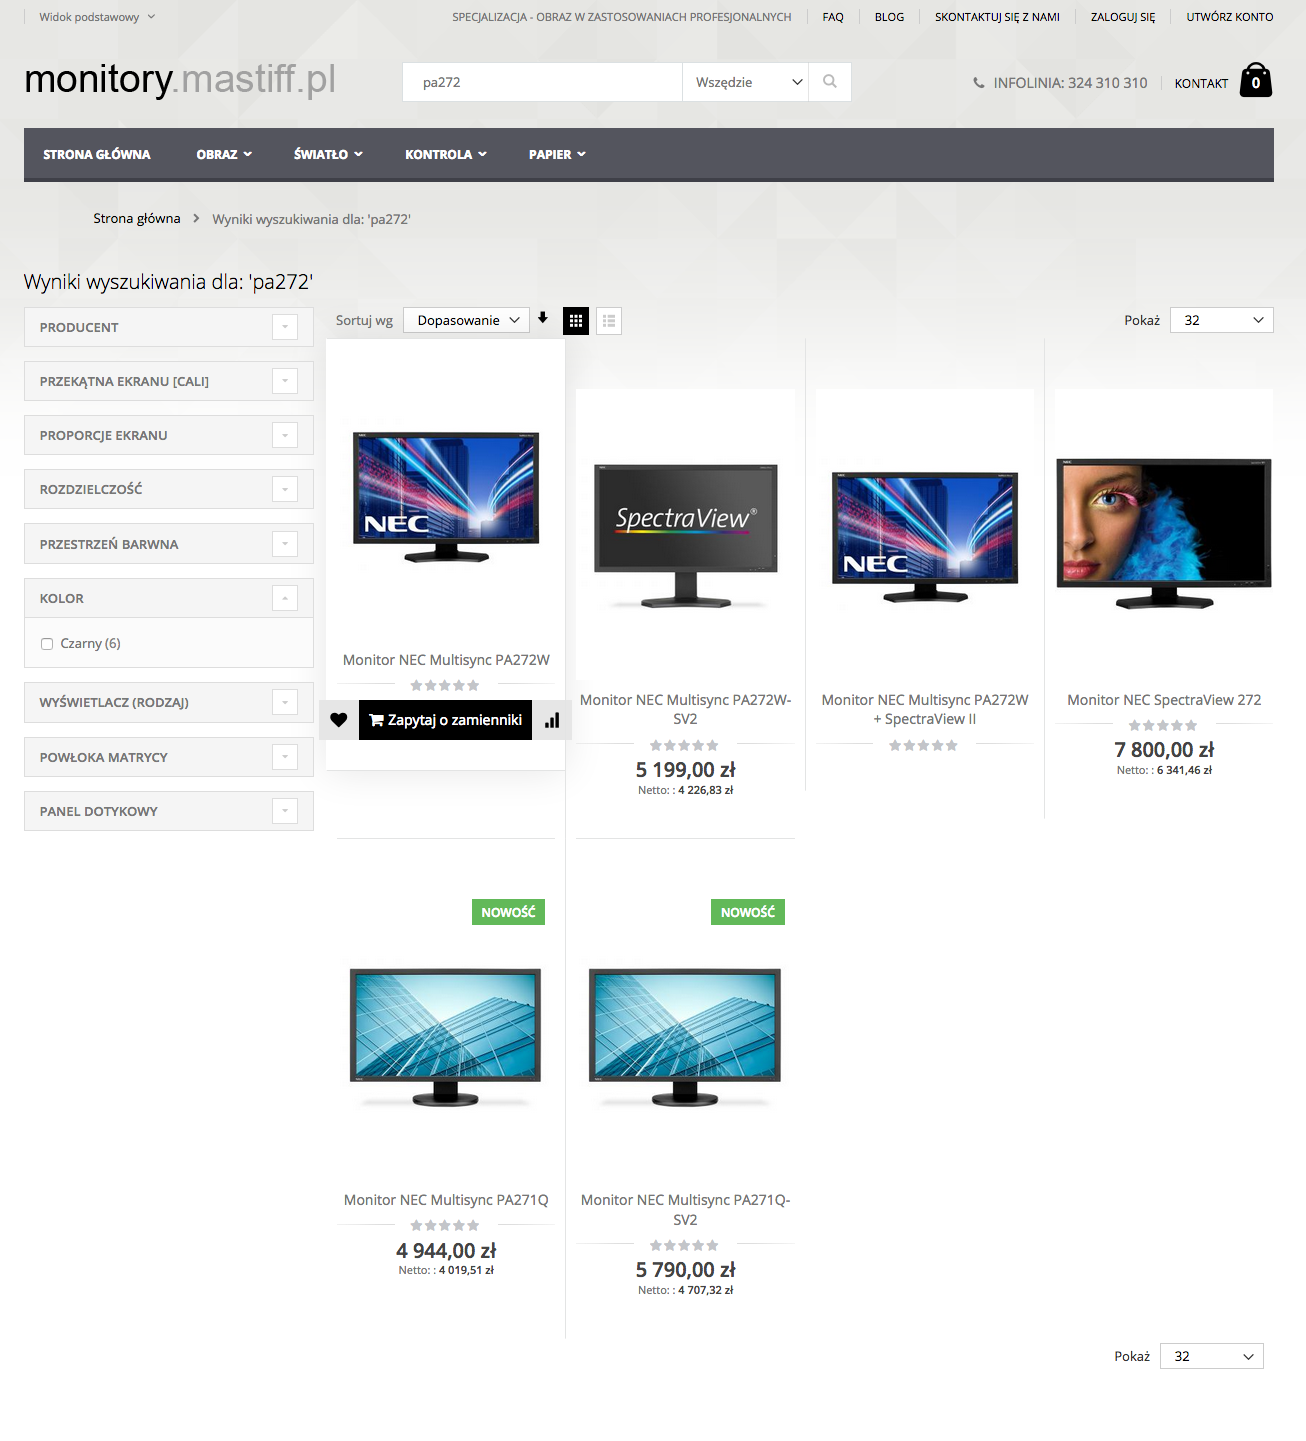Rate the SpectraView 272 monitor stars

point(1163,726)
